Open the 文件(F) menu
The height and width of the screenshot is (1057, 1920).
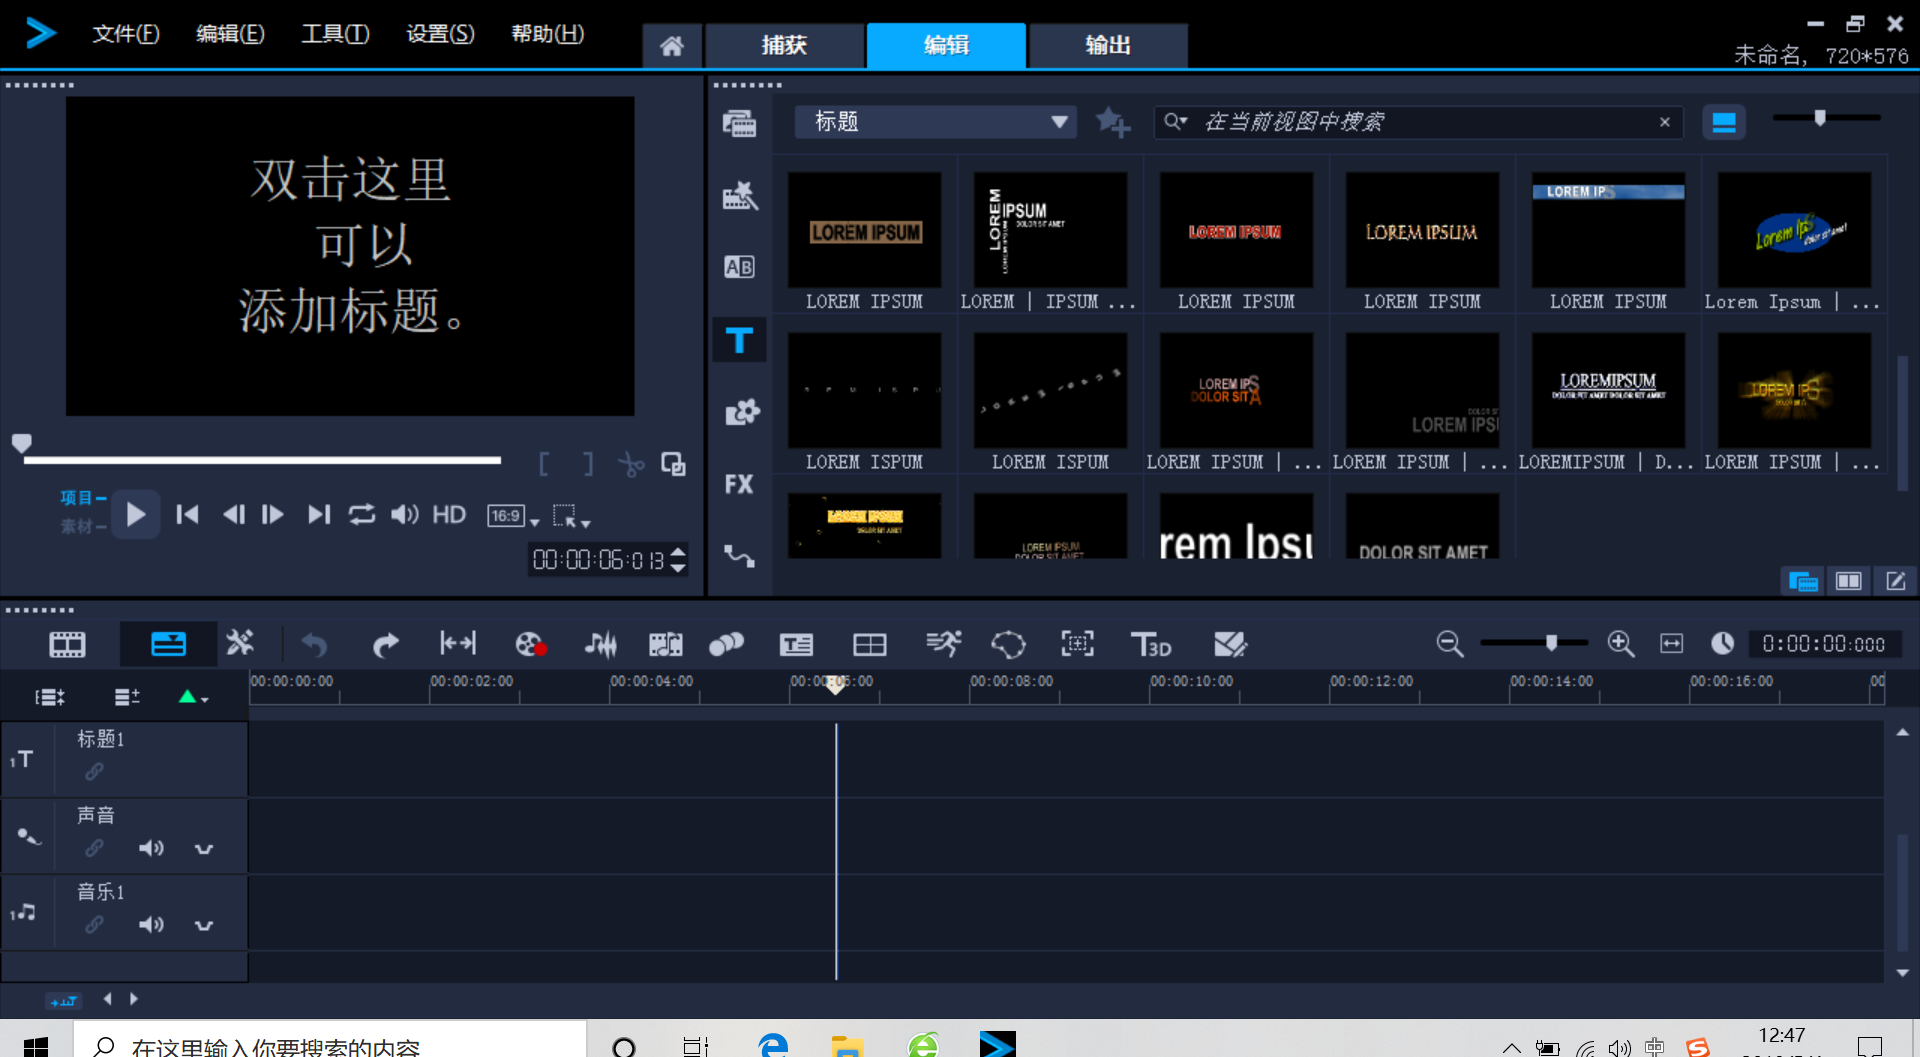(126, 34)
